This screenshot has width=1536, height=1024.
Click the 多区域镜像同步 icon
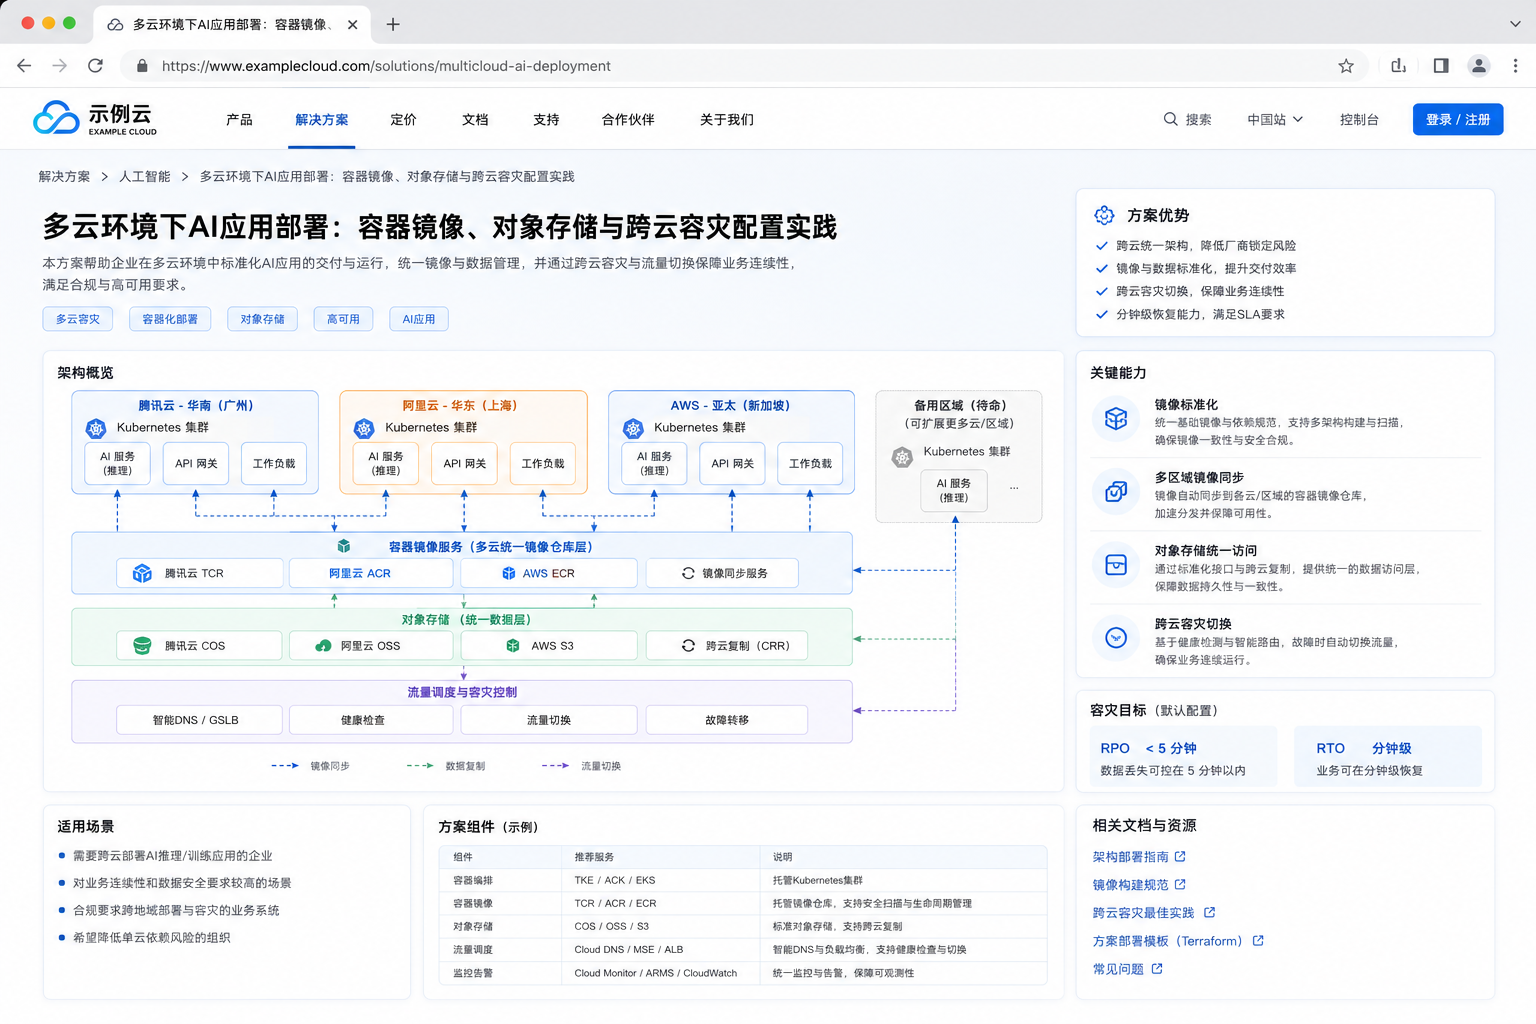[1116, 492]
